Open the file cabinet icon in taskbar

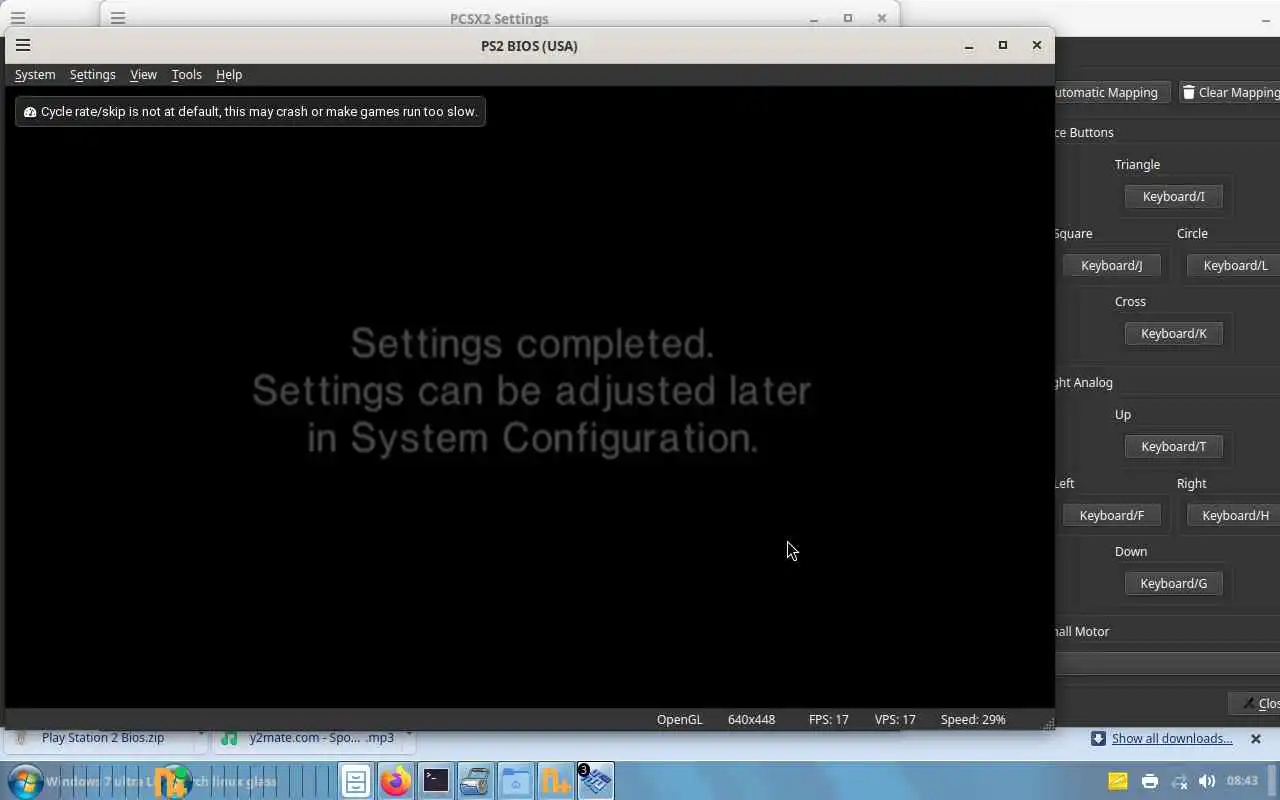pos(355,781)
